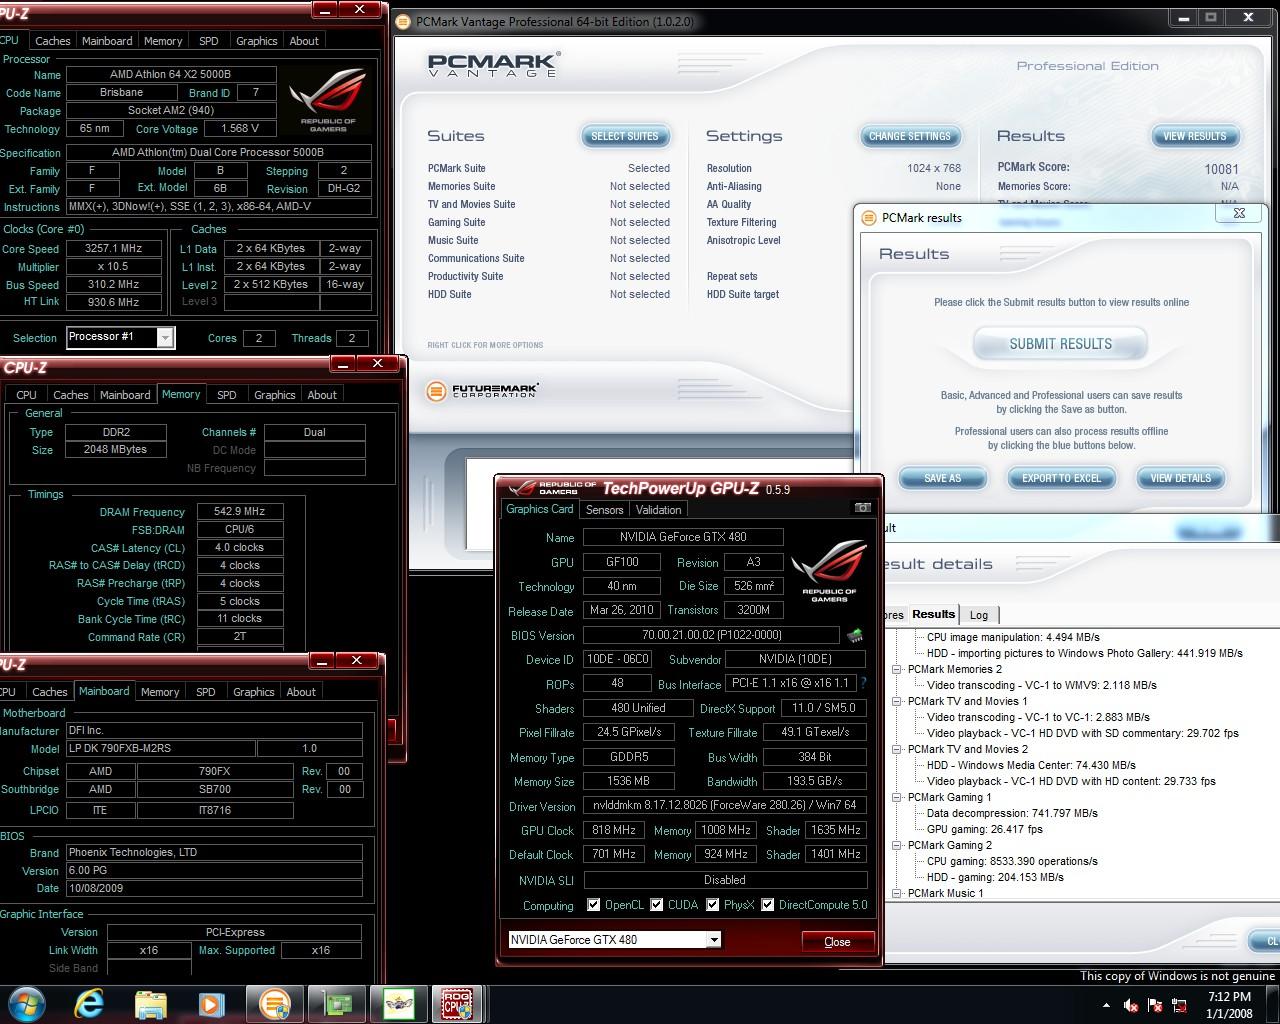Open Windows Media Player taskbar icon
This screenshot has height=1024, width=1280.
210,1003
